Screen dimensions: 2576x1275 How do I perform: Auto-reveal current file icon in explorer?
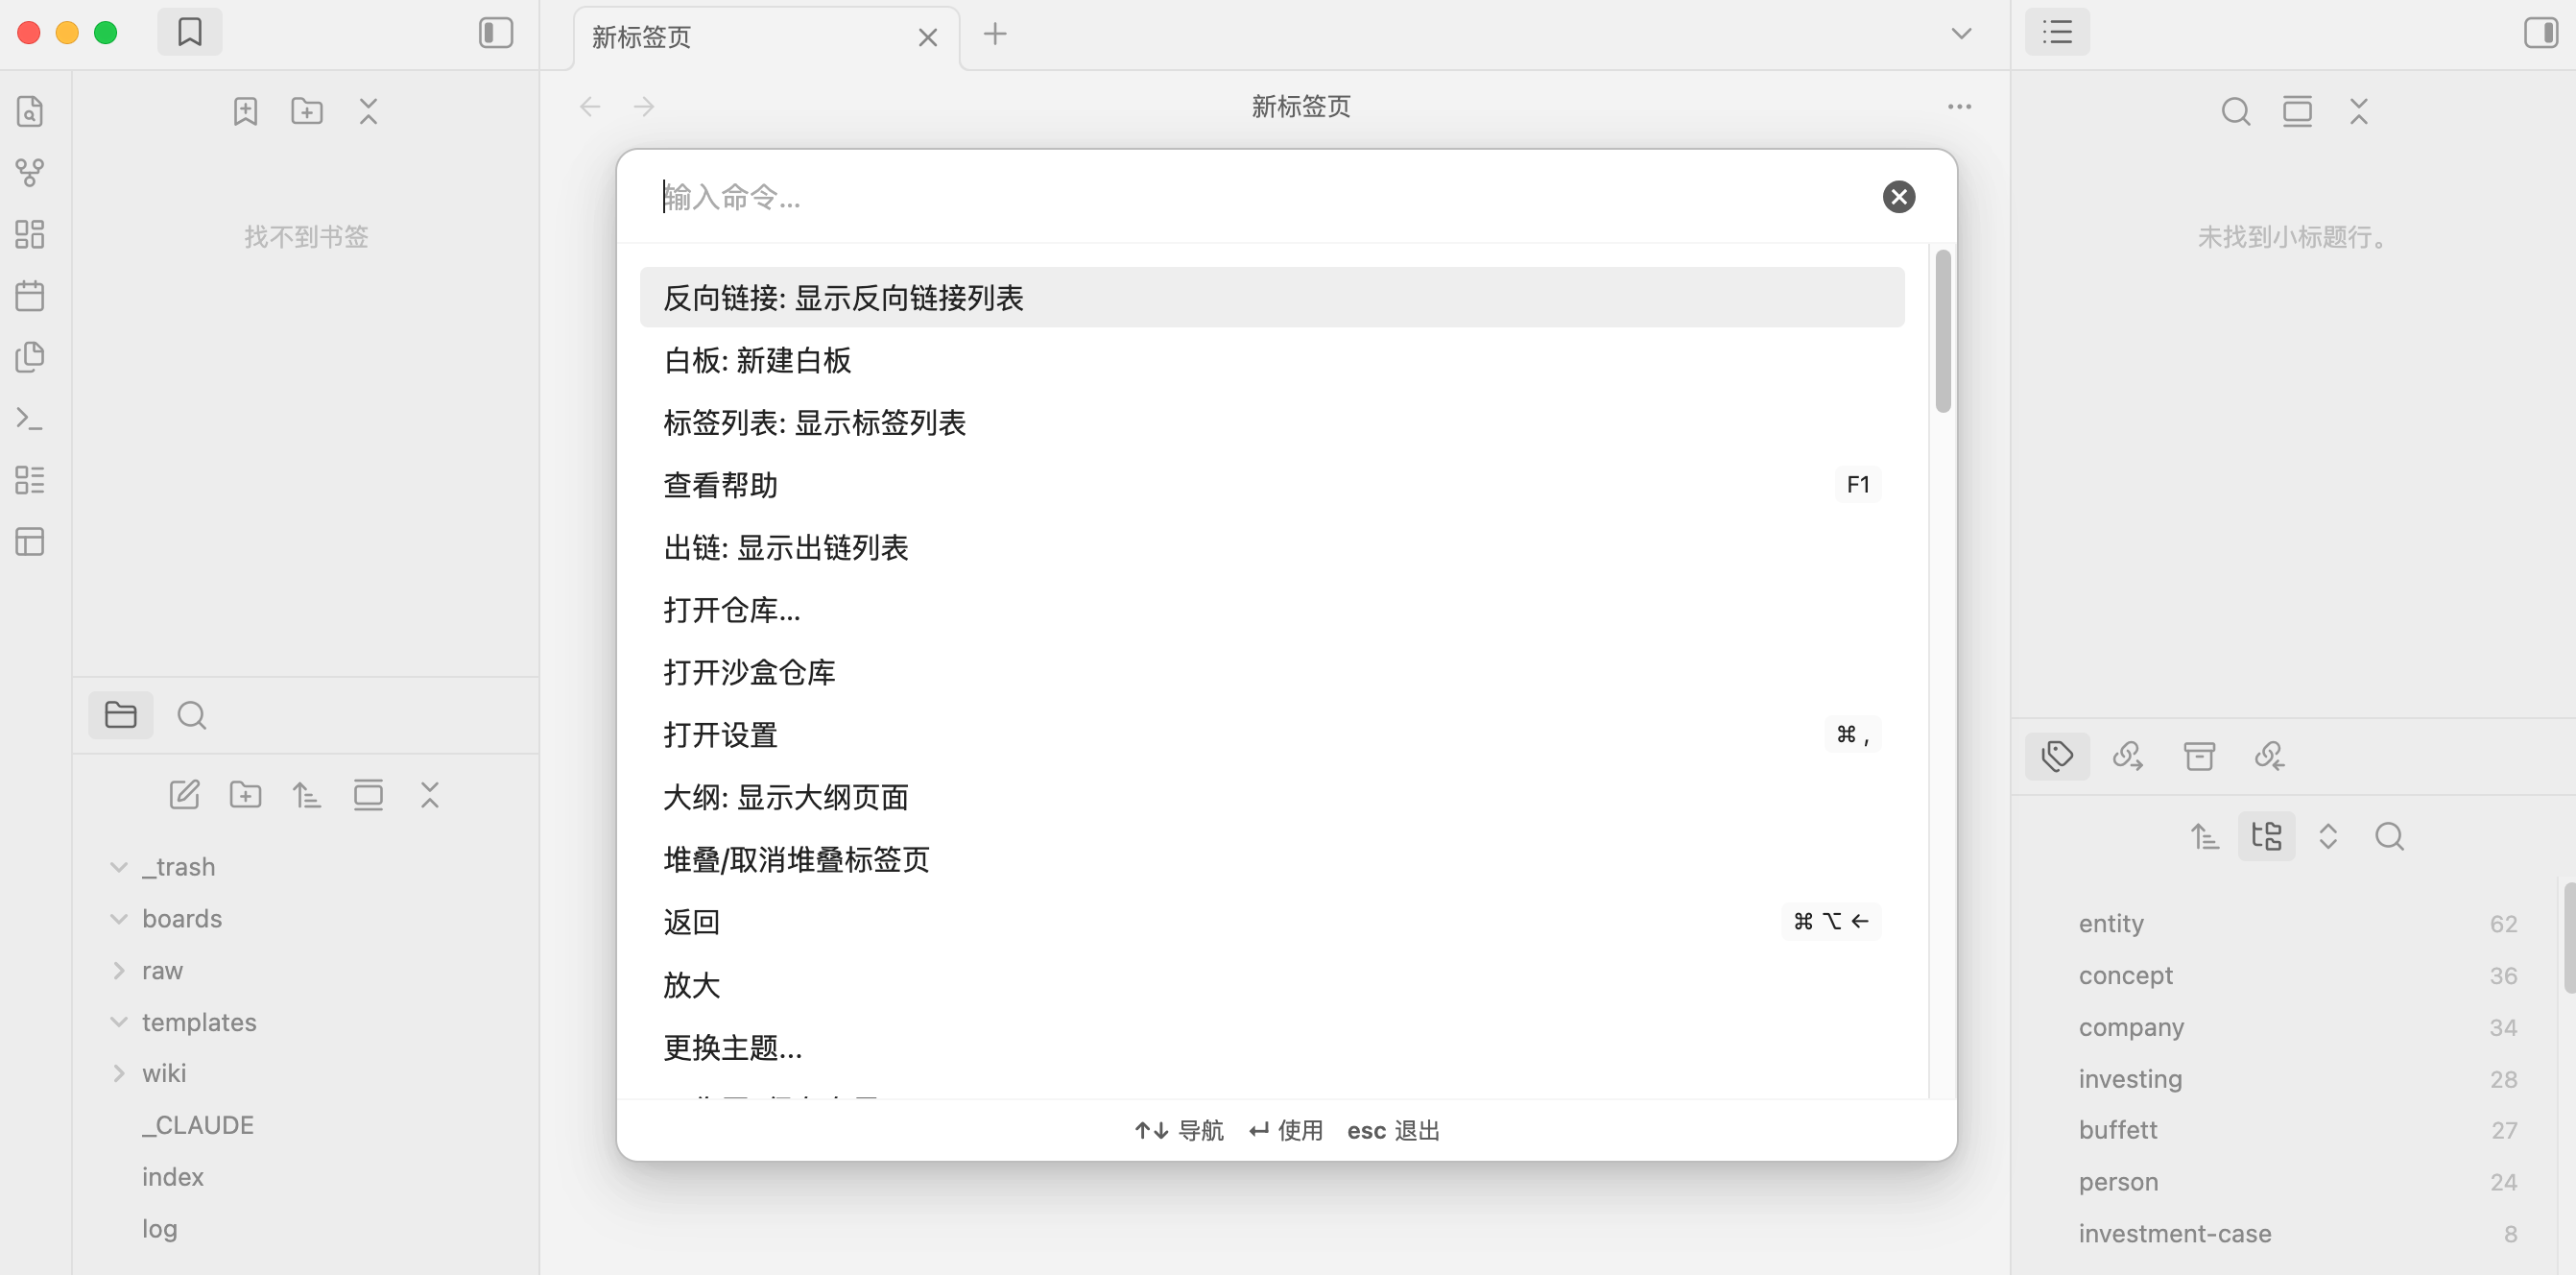point(368,795)
